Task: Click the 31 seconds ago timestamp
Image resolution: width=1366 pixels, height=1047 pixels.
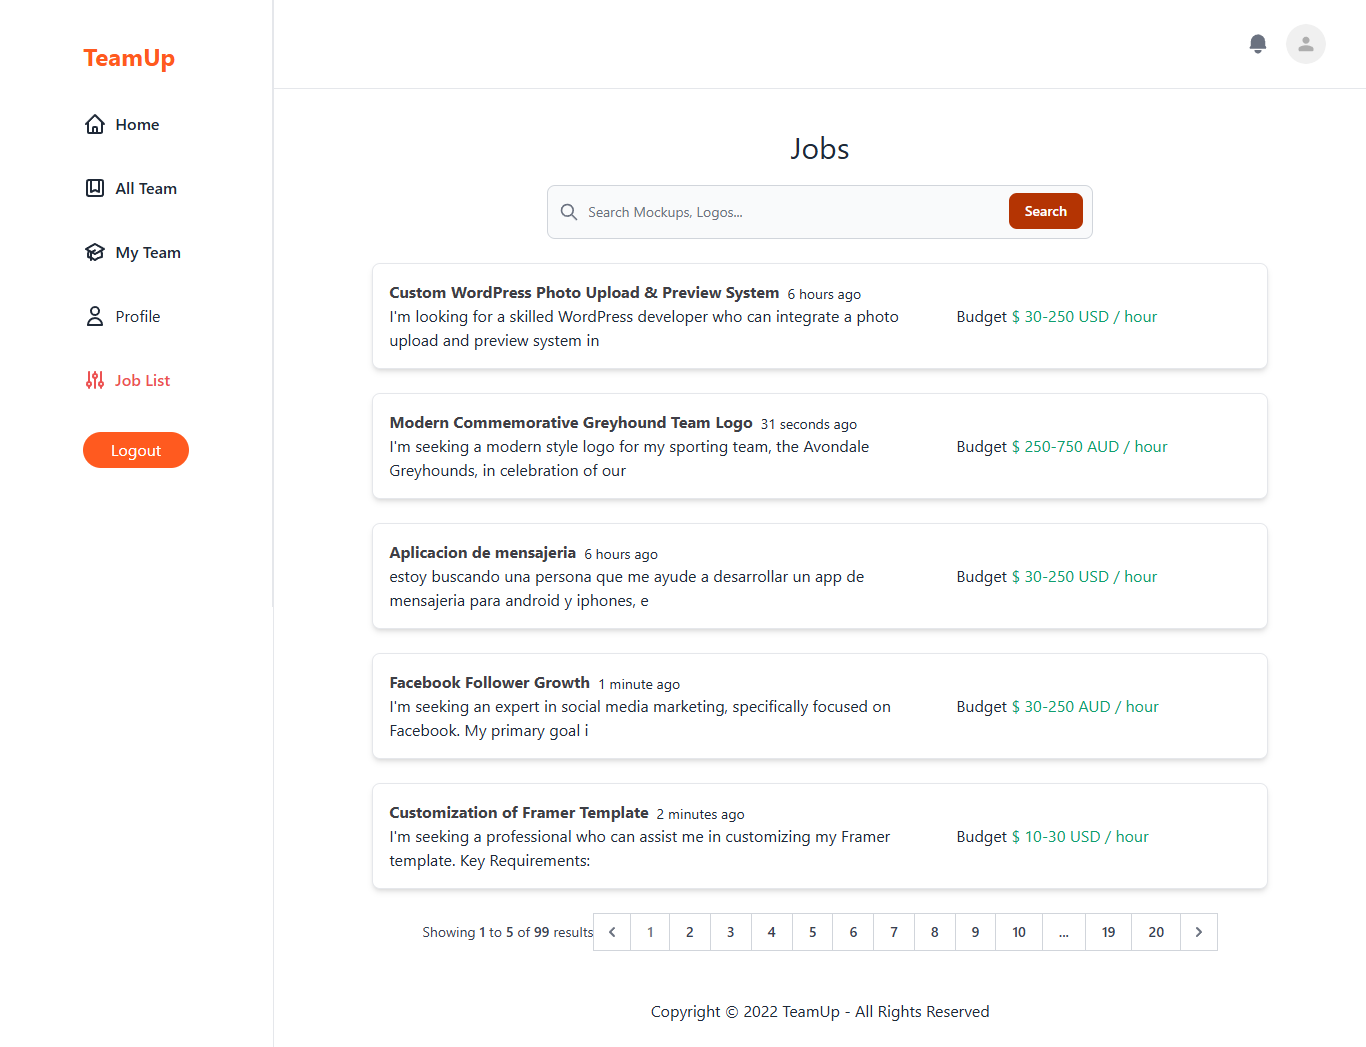Action: (809, 424)
